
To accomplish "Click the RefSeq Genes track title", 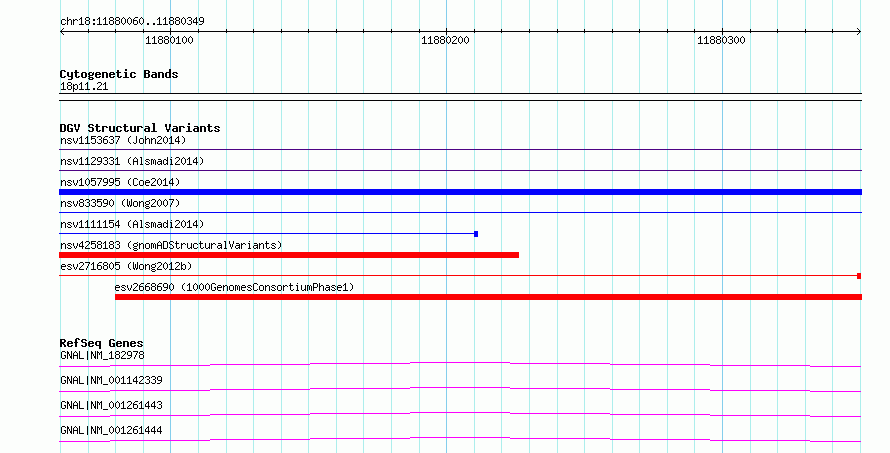I will tap(101, 343).
